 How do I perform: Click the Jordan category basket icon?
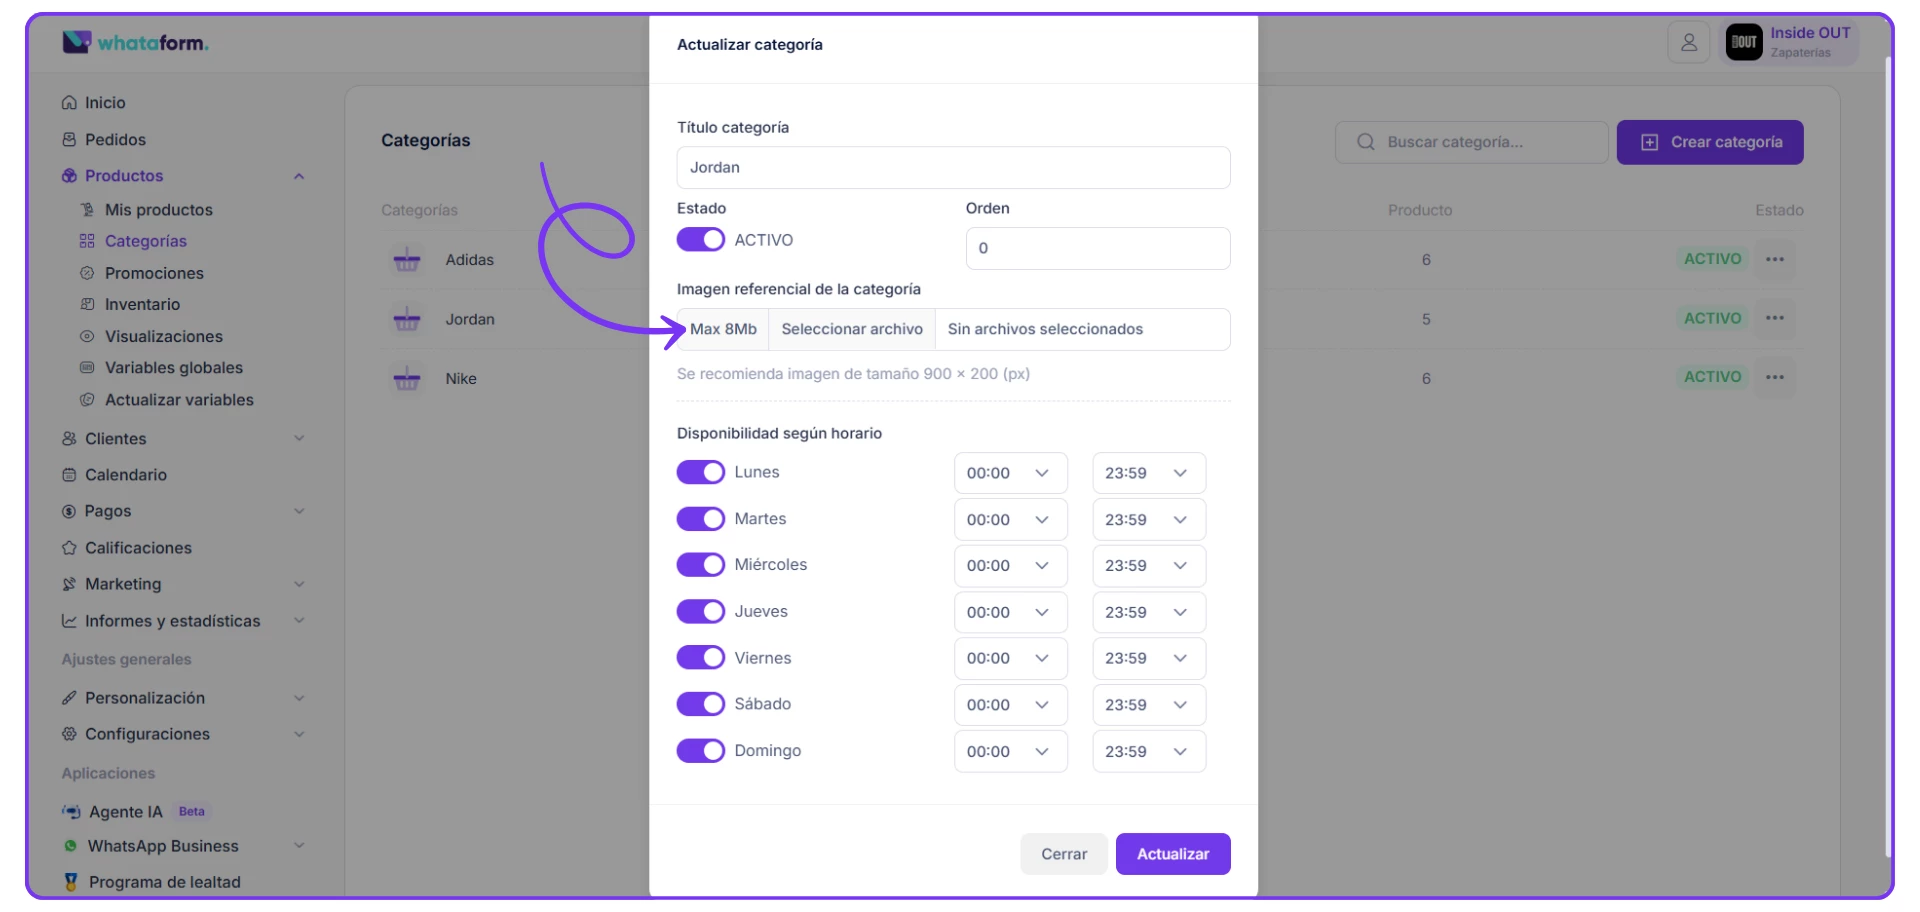407,320
